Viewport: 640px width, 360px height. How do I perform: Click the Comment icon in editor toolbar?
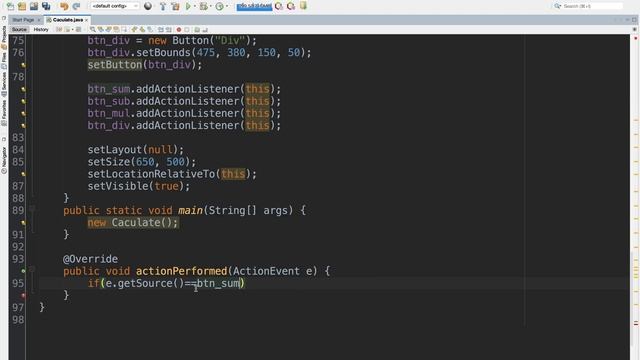point(197,29)
